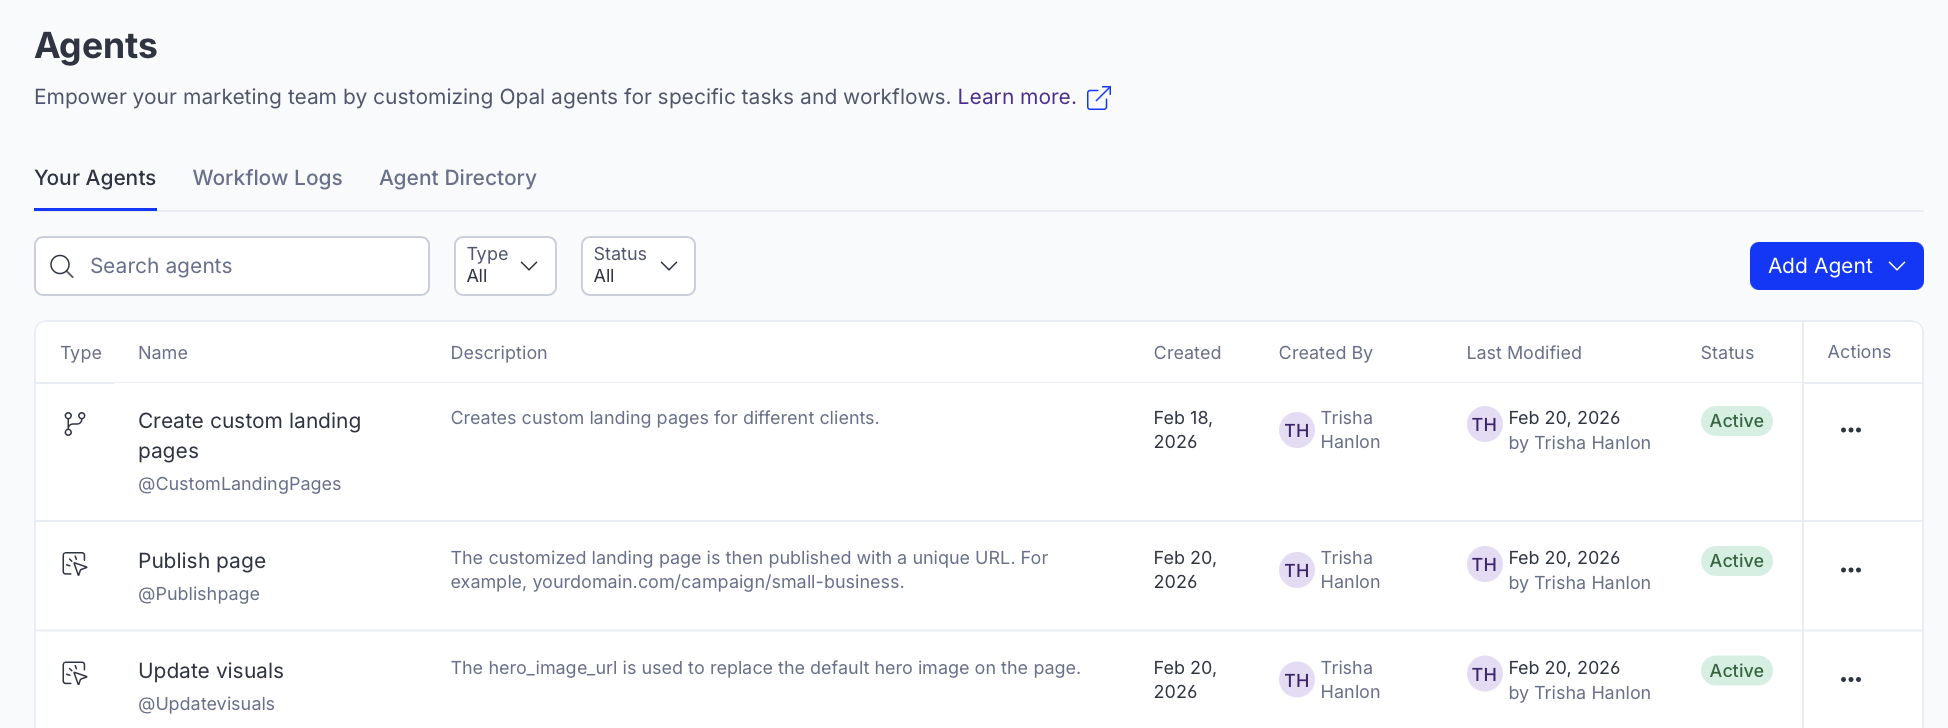1948x728 pixels.
Task: Click the external link icon after Learn more
Action: 1098,98
